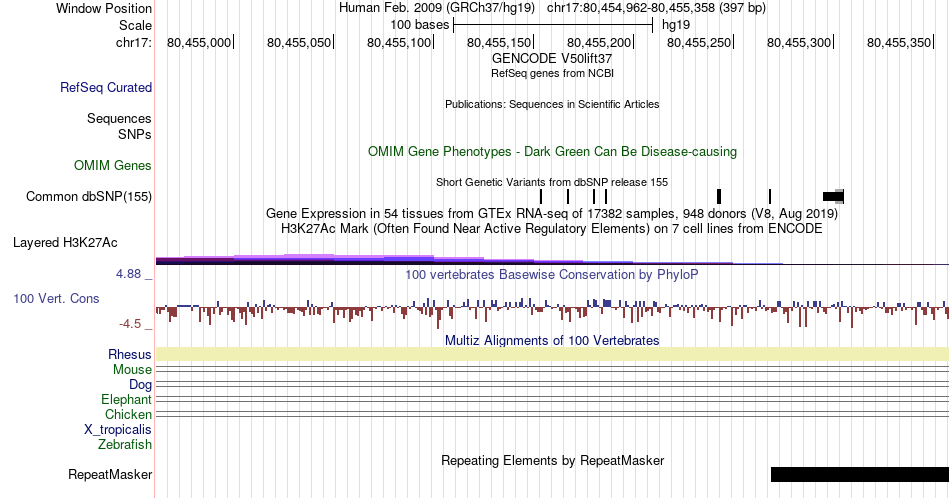
Task: Click the 80,455,100 ruler coordinate
Action: click(x=399, y=42)
